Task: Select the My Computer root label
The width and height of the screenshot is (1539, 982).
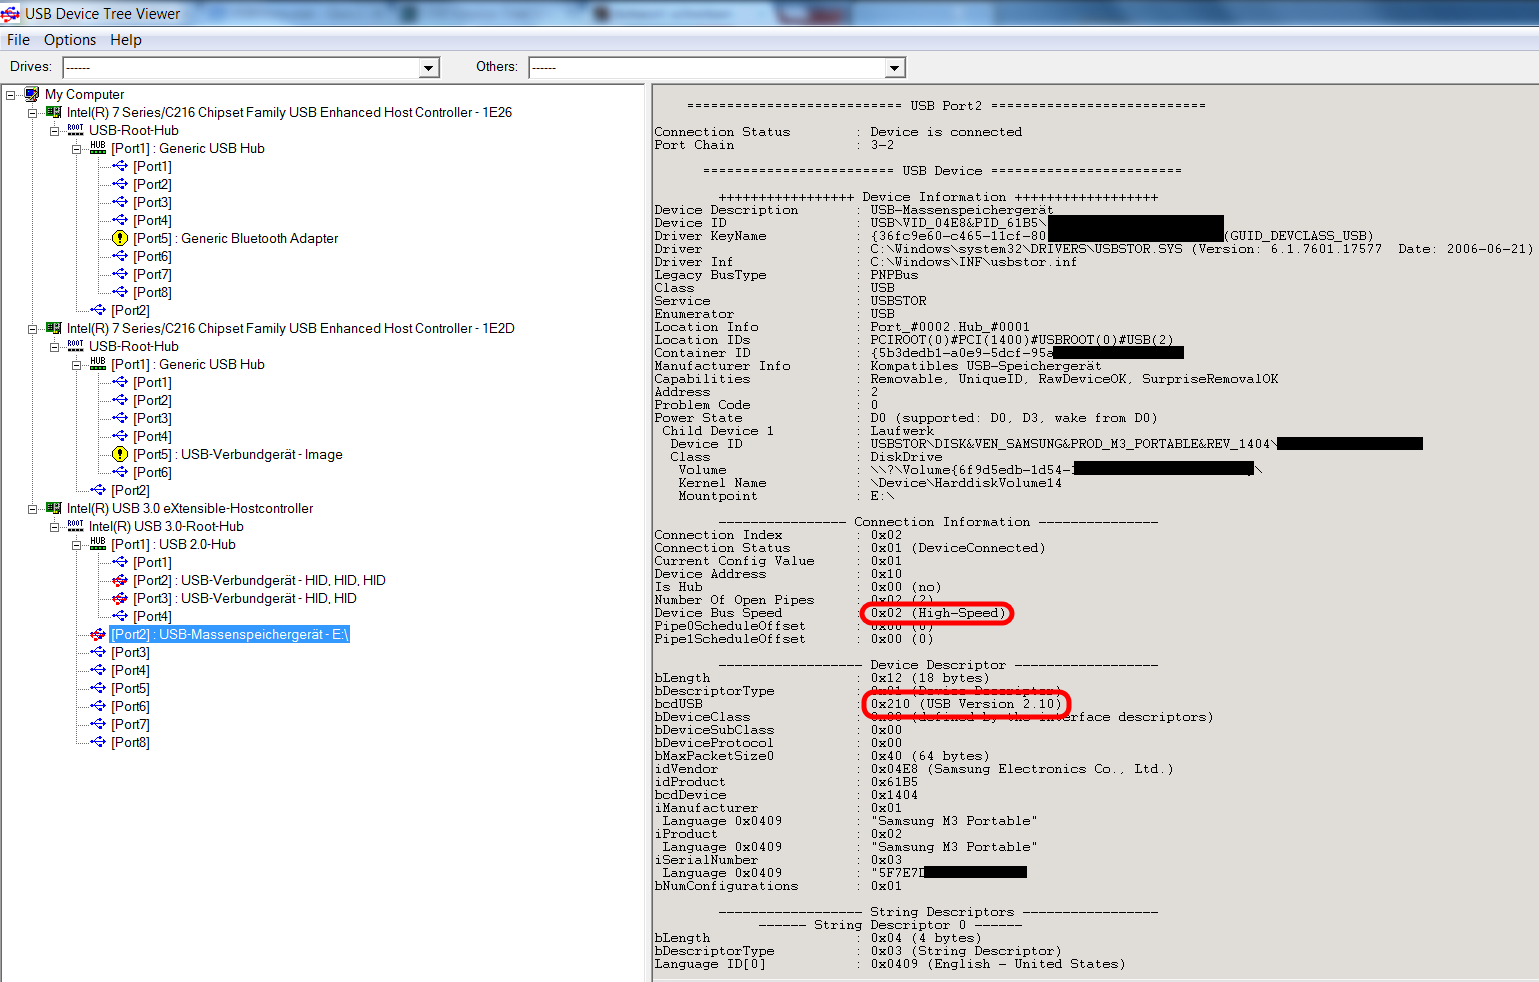Action: point(84,94)
